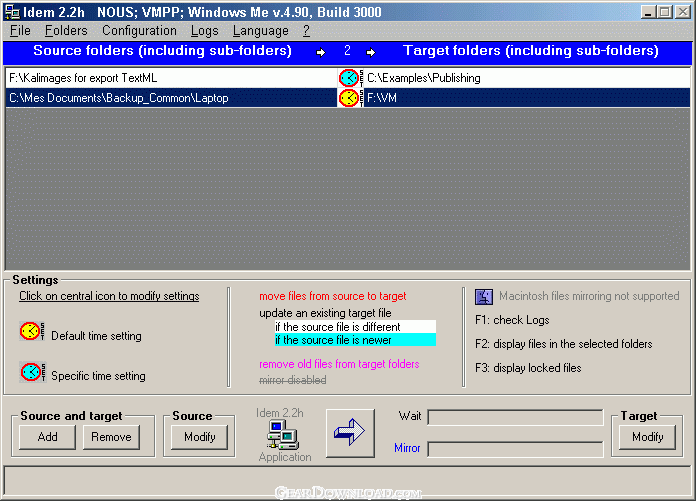
Task: Click the 'Specific time setting' label
Action: coord(98,376)
